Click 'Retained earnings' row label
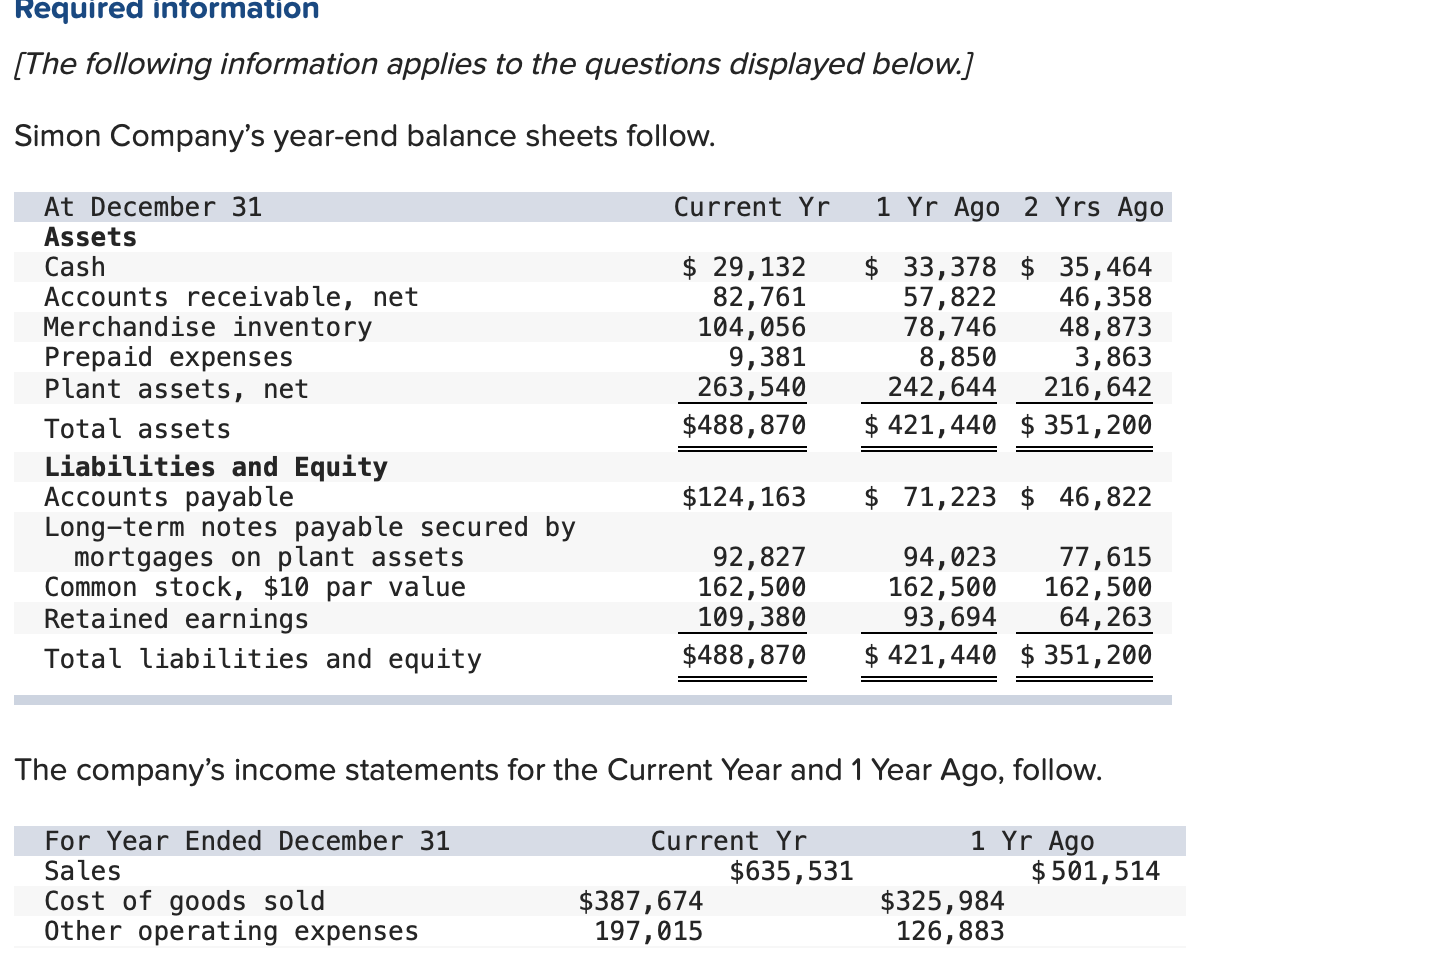1436x960 pixels. pyautogui.click(x=177, y=619)
